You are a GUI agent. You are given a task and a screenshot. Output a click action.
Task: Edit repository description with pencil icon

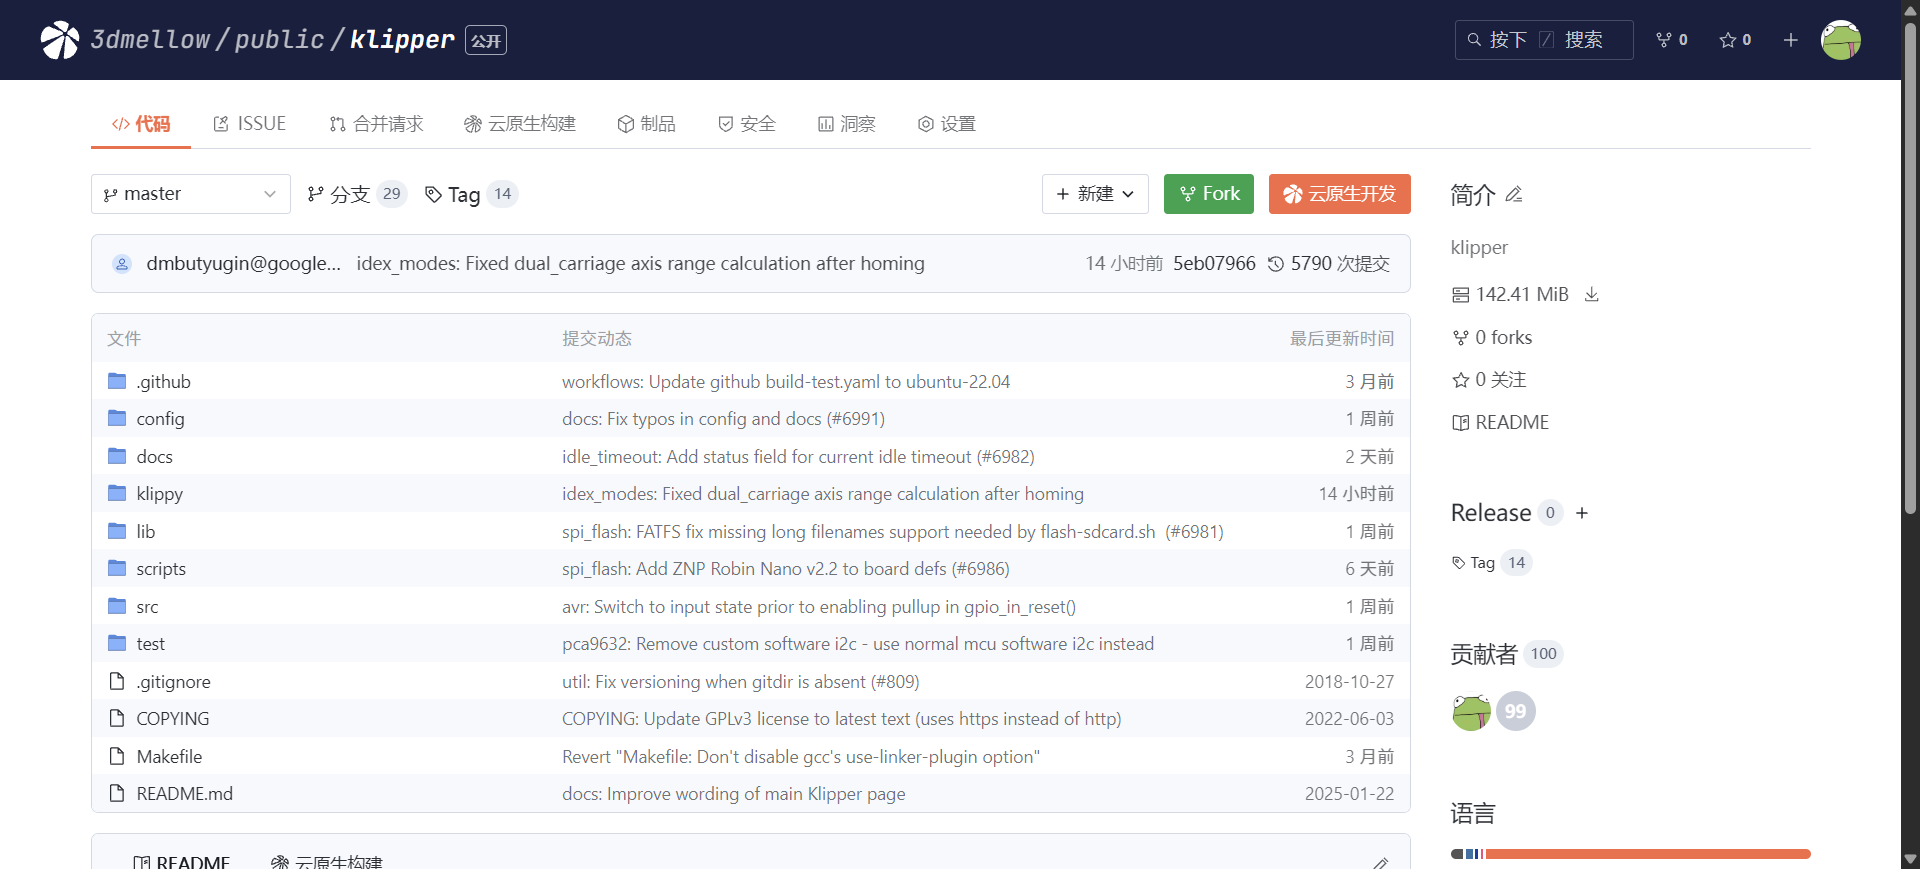click(x=1514, y=194)
